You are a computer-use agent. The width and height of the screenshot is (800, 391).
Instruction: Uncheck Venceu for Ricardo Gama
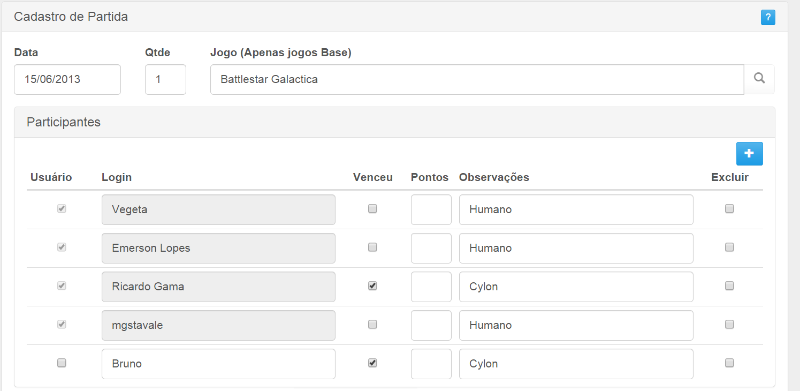tap(372, 286)
